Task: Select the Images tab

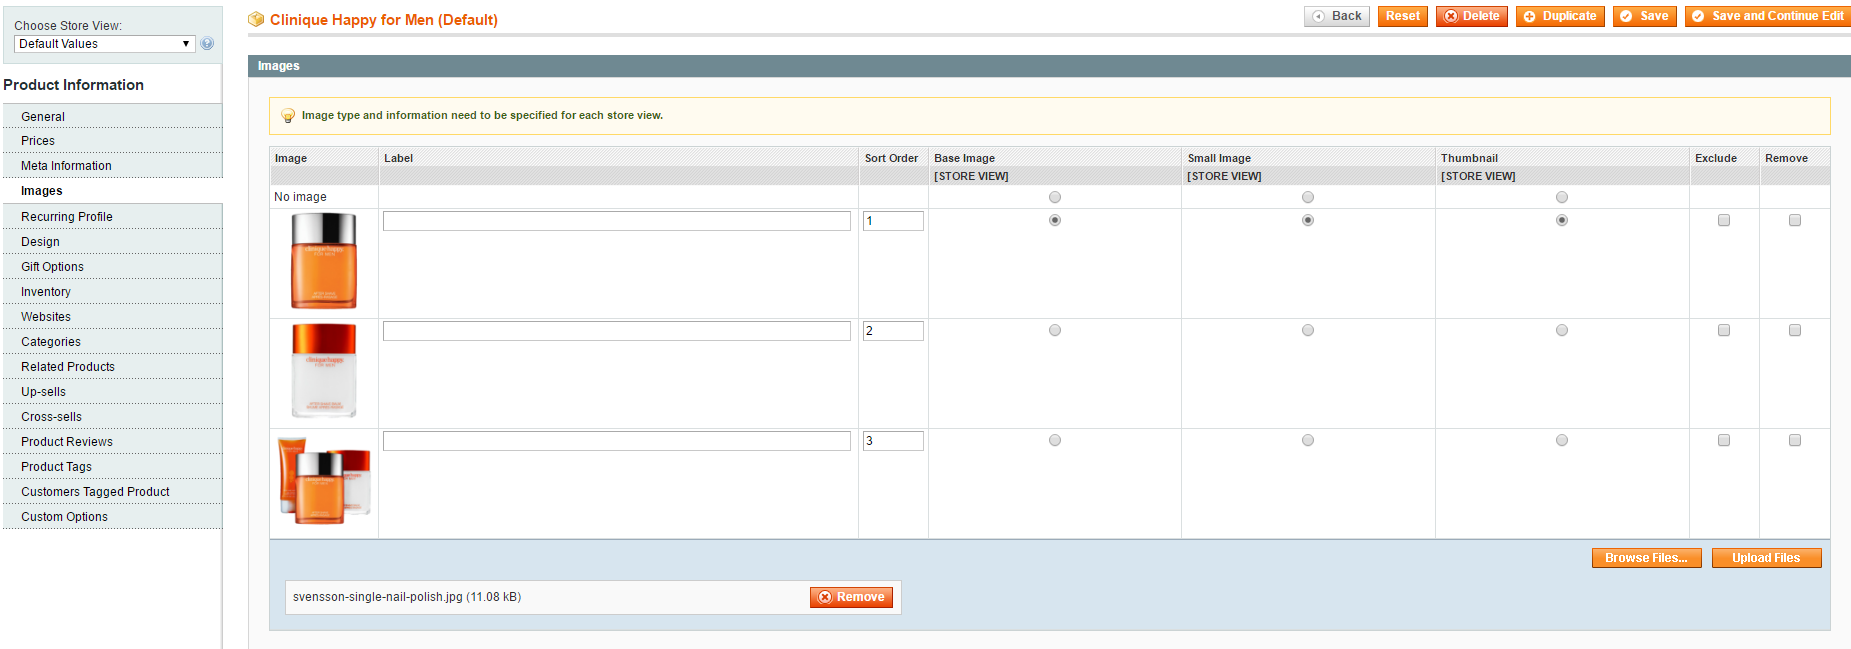Action: tap(112, 191)
